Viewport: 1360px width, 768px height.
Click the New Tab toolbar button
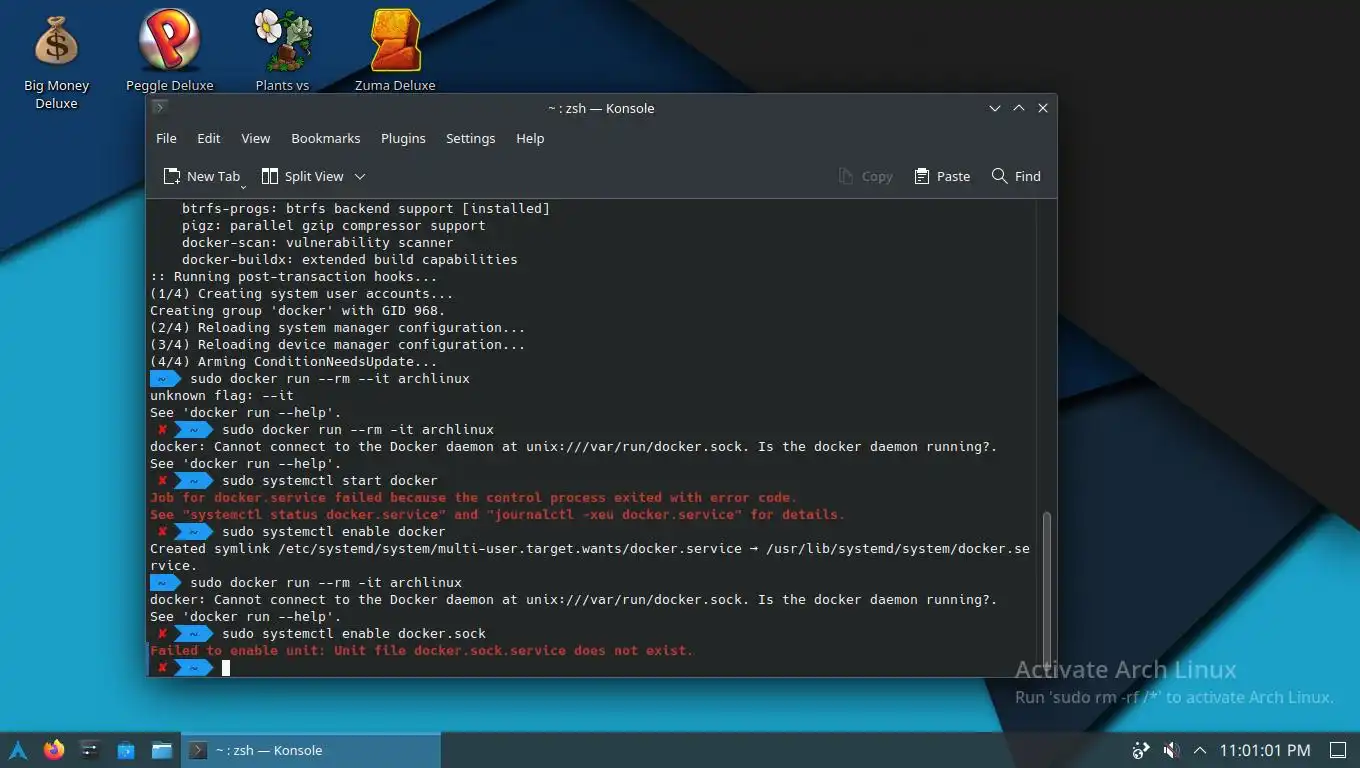pyautogui.click(x=201, y=176)
